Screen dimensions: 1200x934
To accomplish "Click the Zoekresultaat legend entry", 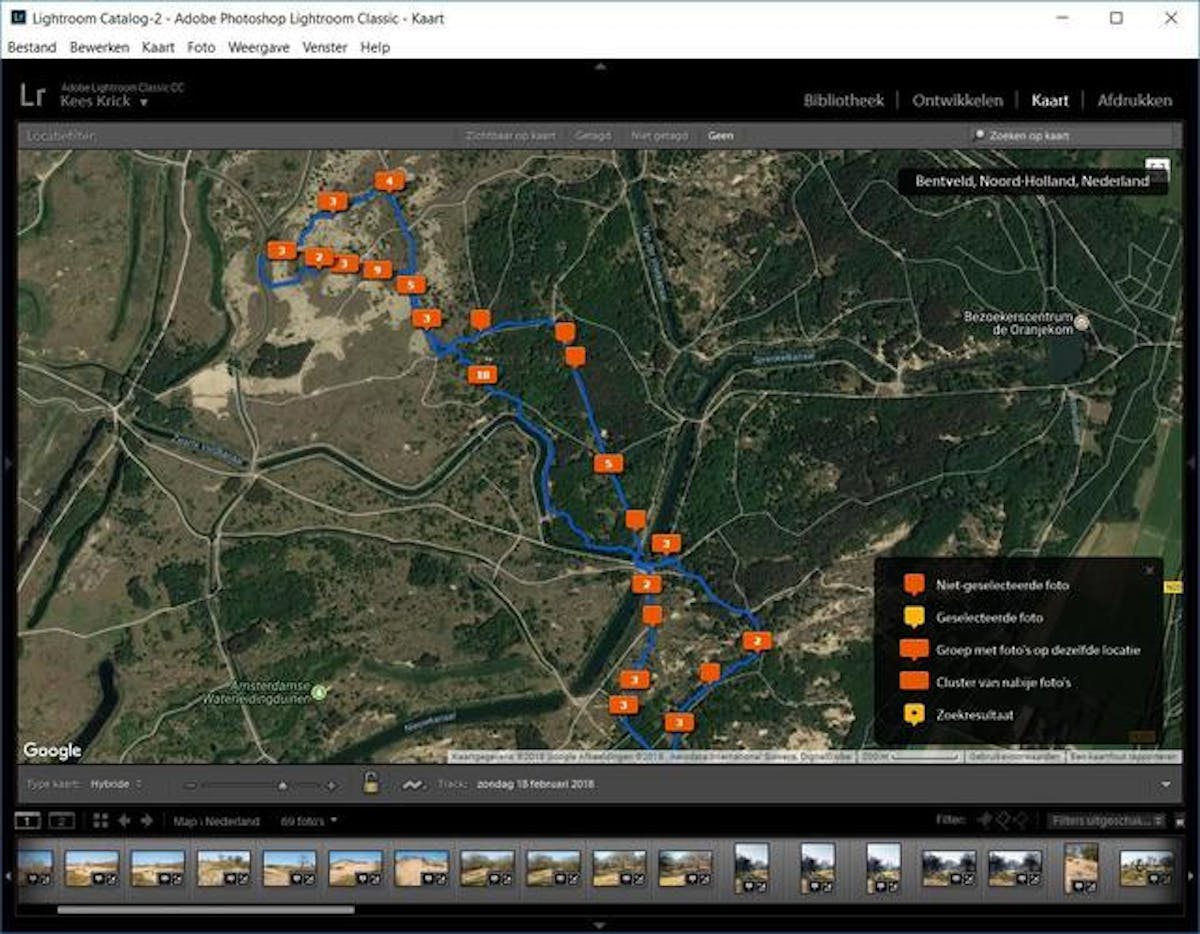I will click(x=975, y=715).
